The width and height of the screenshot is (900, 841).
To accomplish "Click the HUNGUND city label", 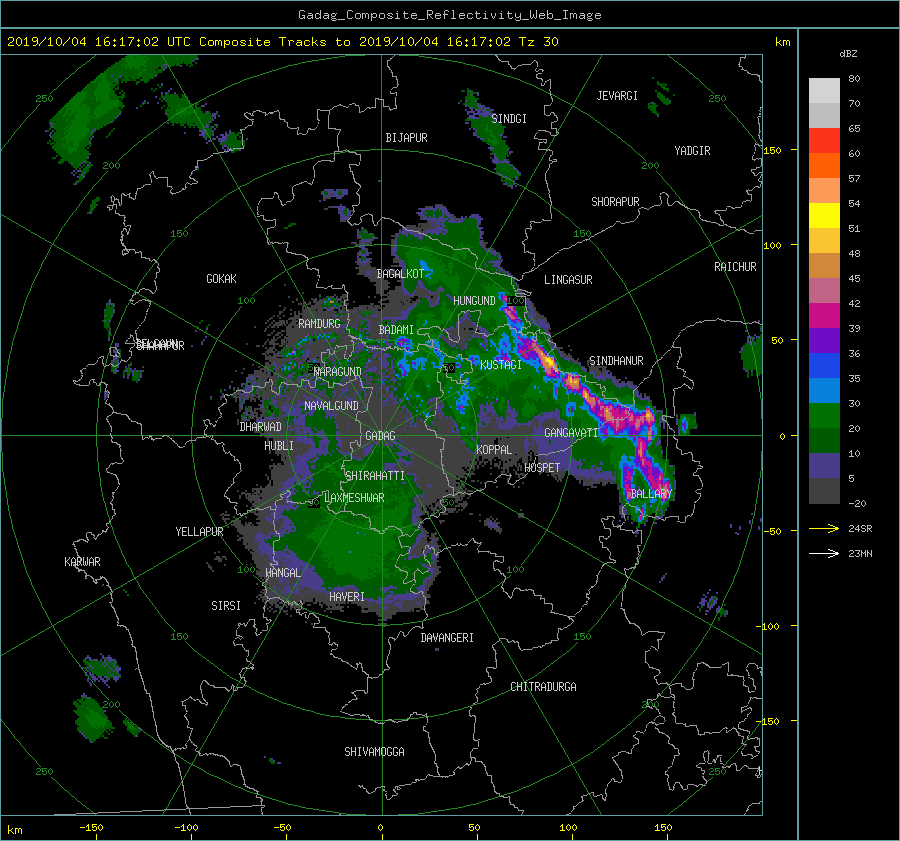I will point(474,301).
